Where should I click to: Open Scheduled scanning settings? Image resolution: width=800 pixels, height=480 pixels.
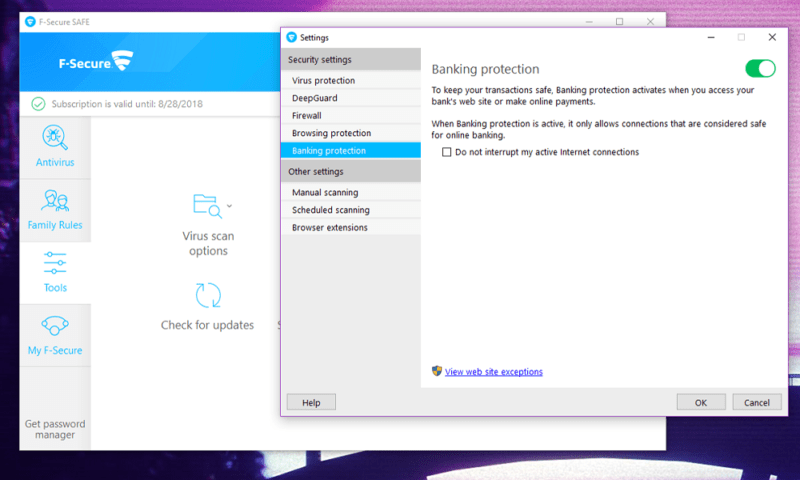point(330,210)
